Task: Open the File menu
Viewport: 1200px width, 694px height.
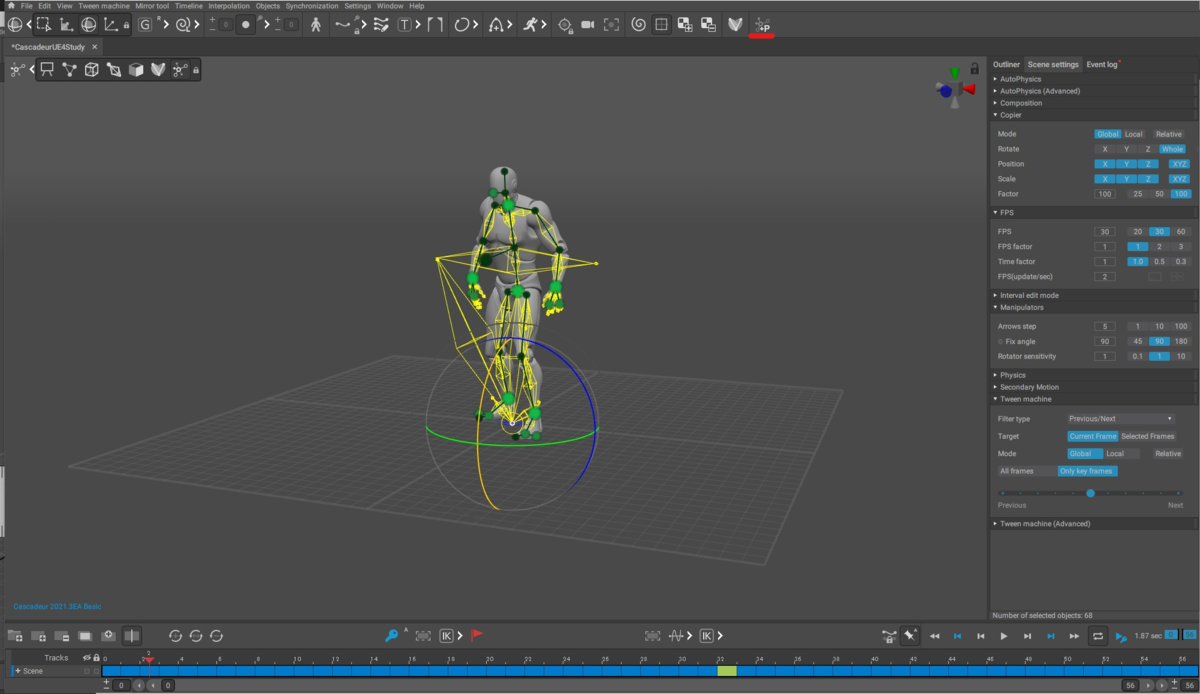Action: (27, 6)
